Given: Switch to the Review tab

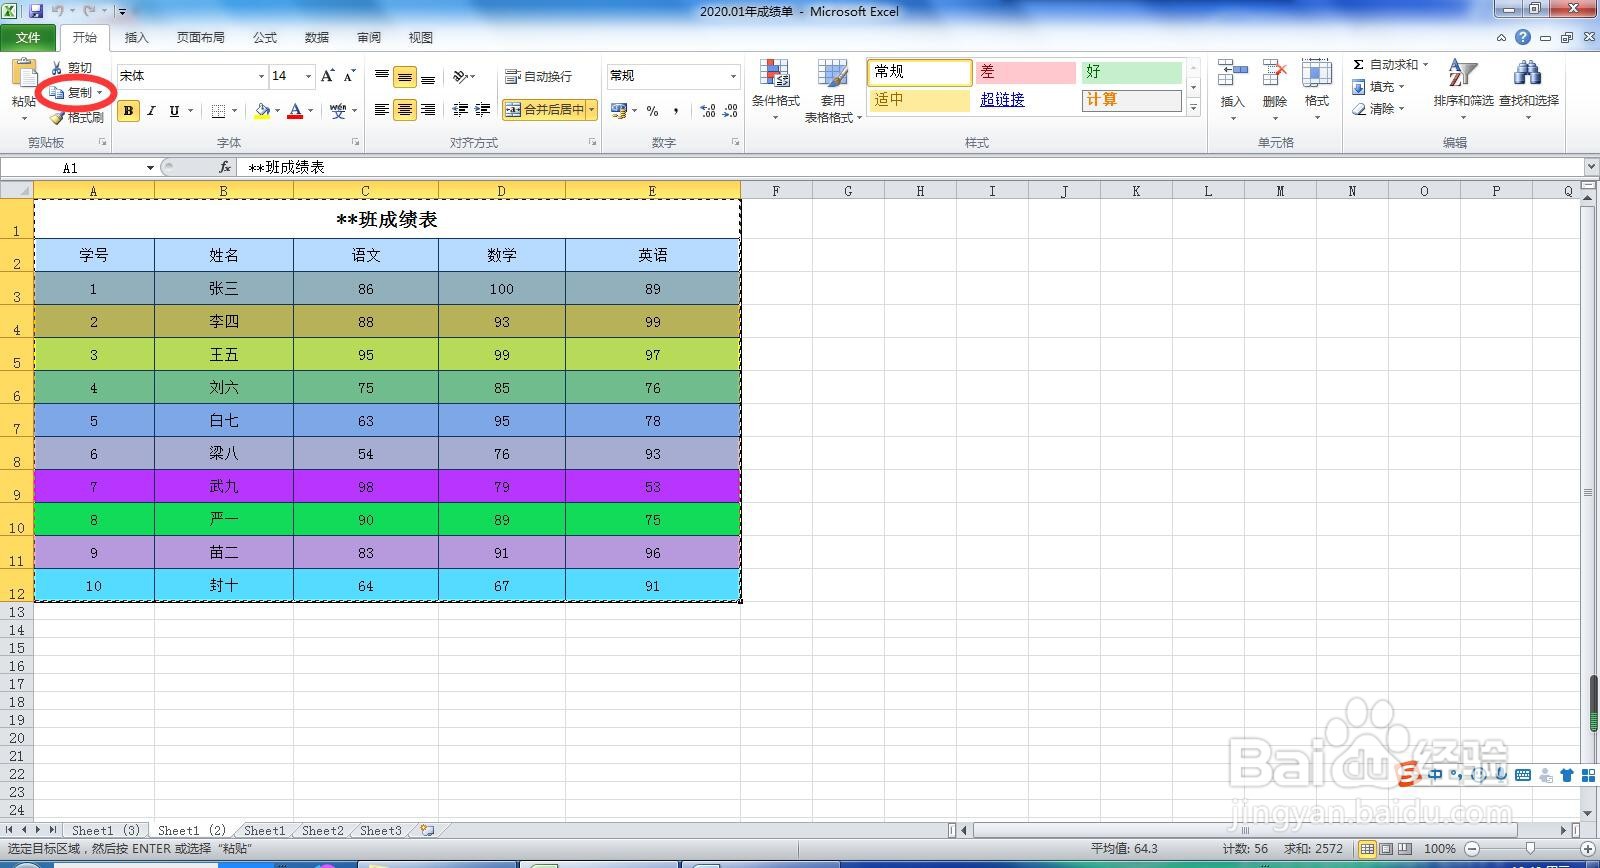Looking at the screenshot, I should coord(369,38).
